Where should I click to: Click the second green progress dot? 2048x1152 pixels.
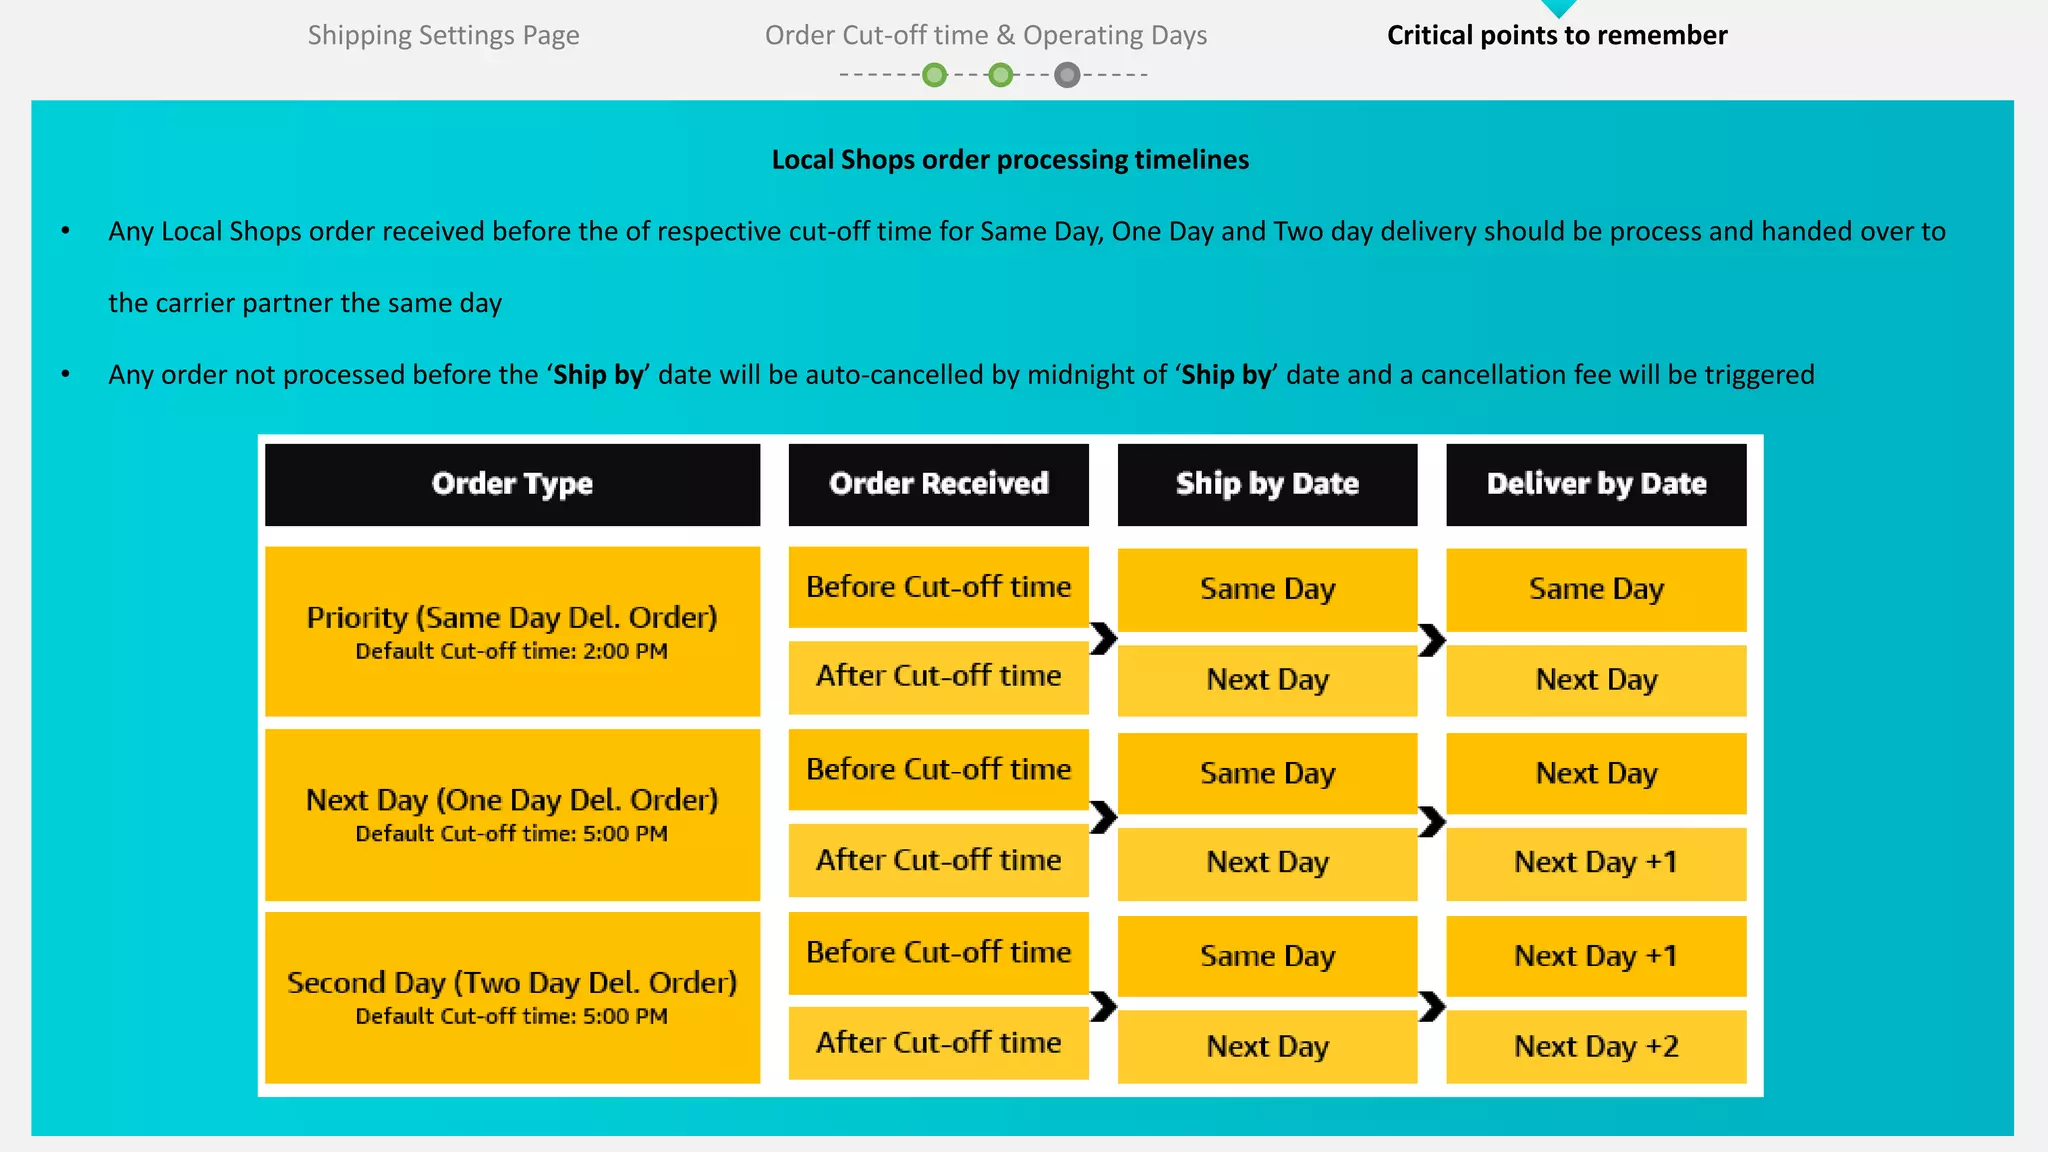[1000, 75]
